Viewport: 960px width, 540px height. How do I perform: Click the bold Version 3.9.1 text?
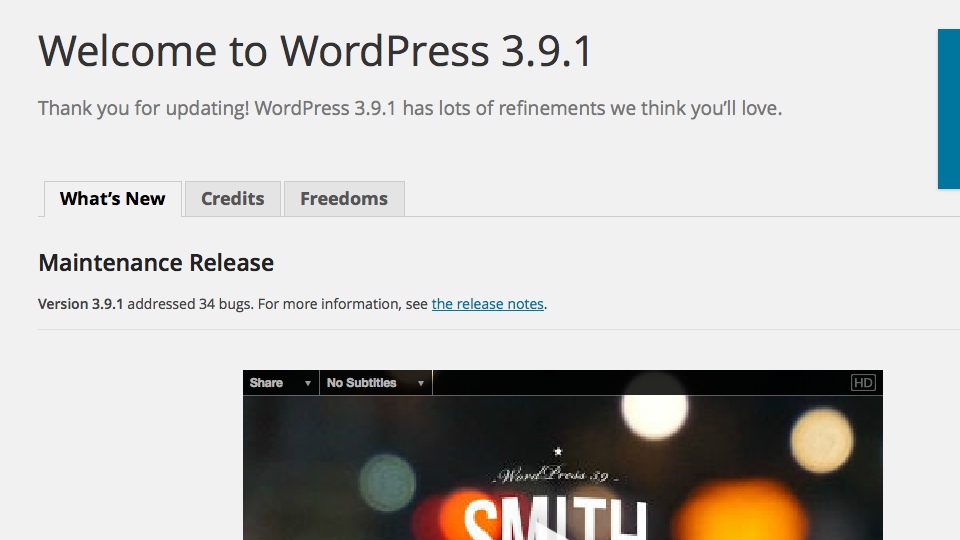81,304
